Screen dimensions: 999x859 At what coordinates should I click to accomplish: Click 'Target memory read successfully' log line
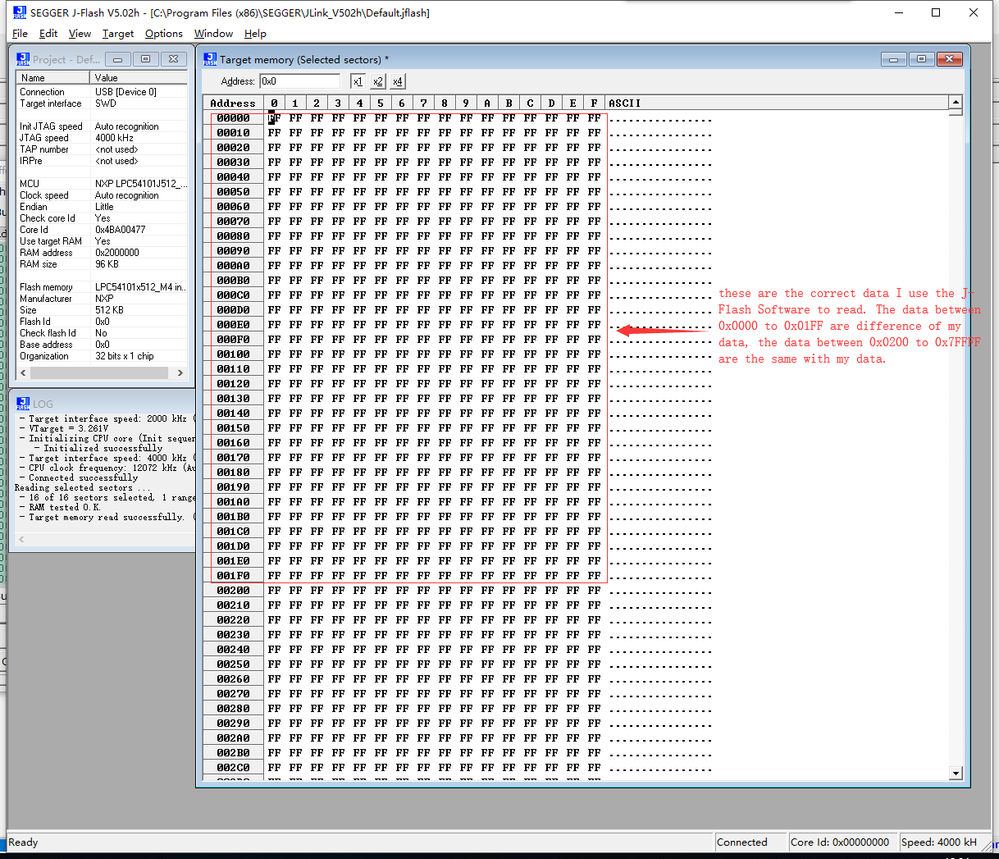pyautogui.click(x=106, y=517)
